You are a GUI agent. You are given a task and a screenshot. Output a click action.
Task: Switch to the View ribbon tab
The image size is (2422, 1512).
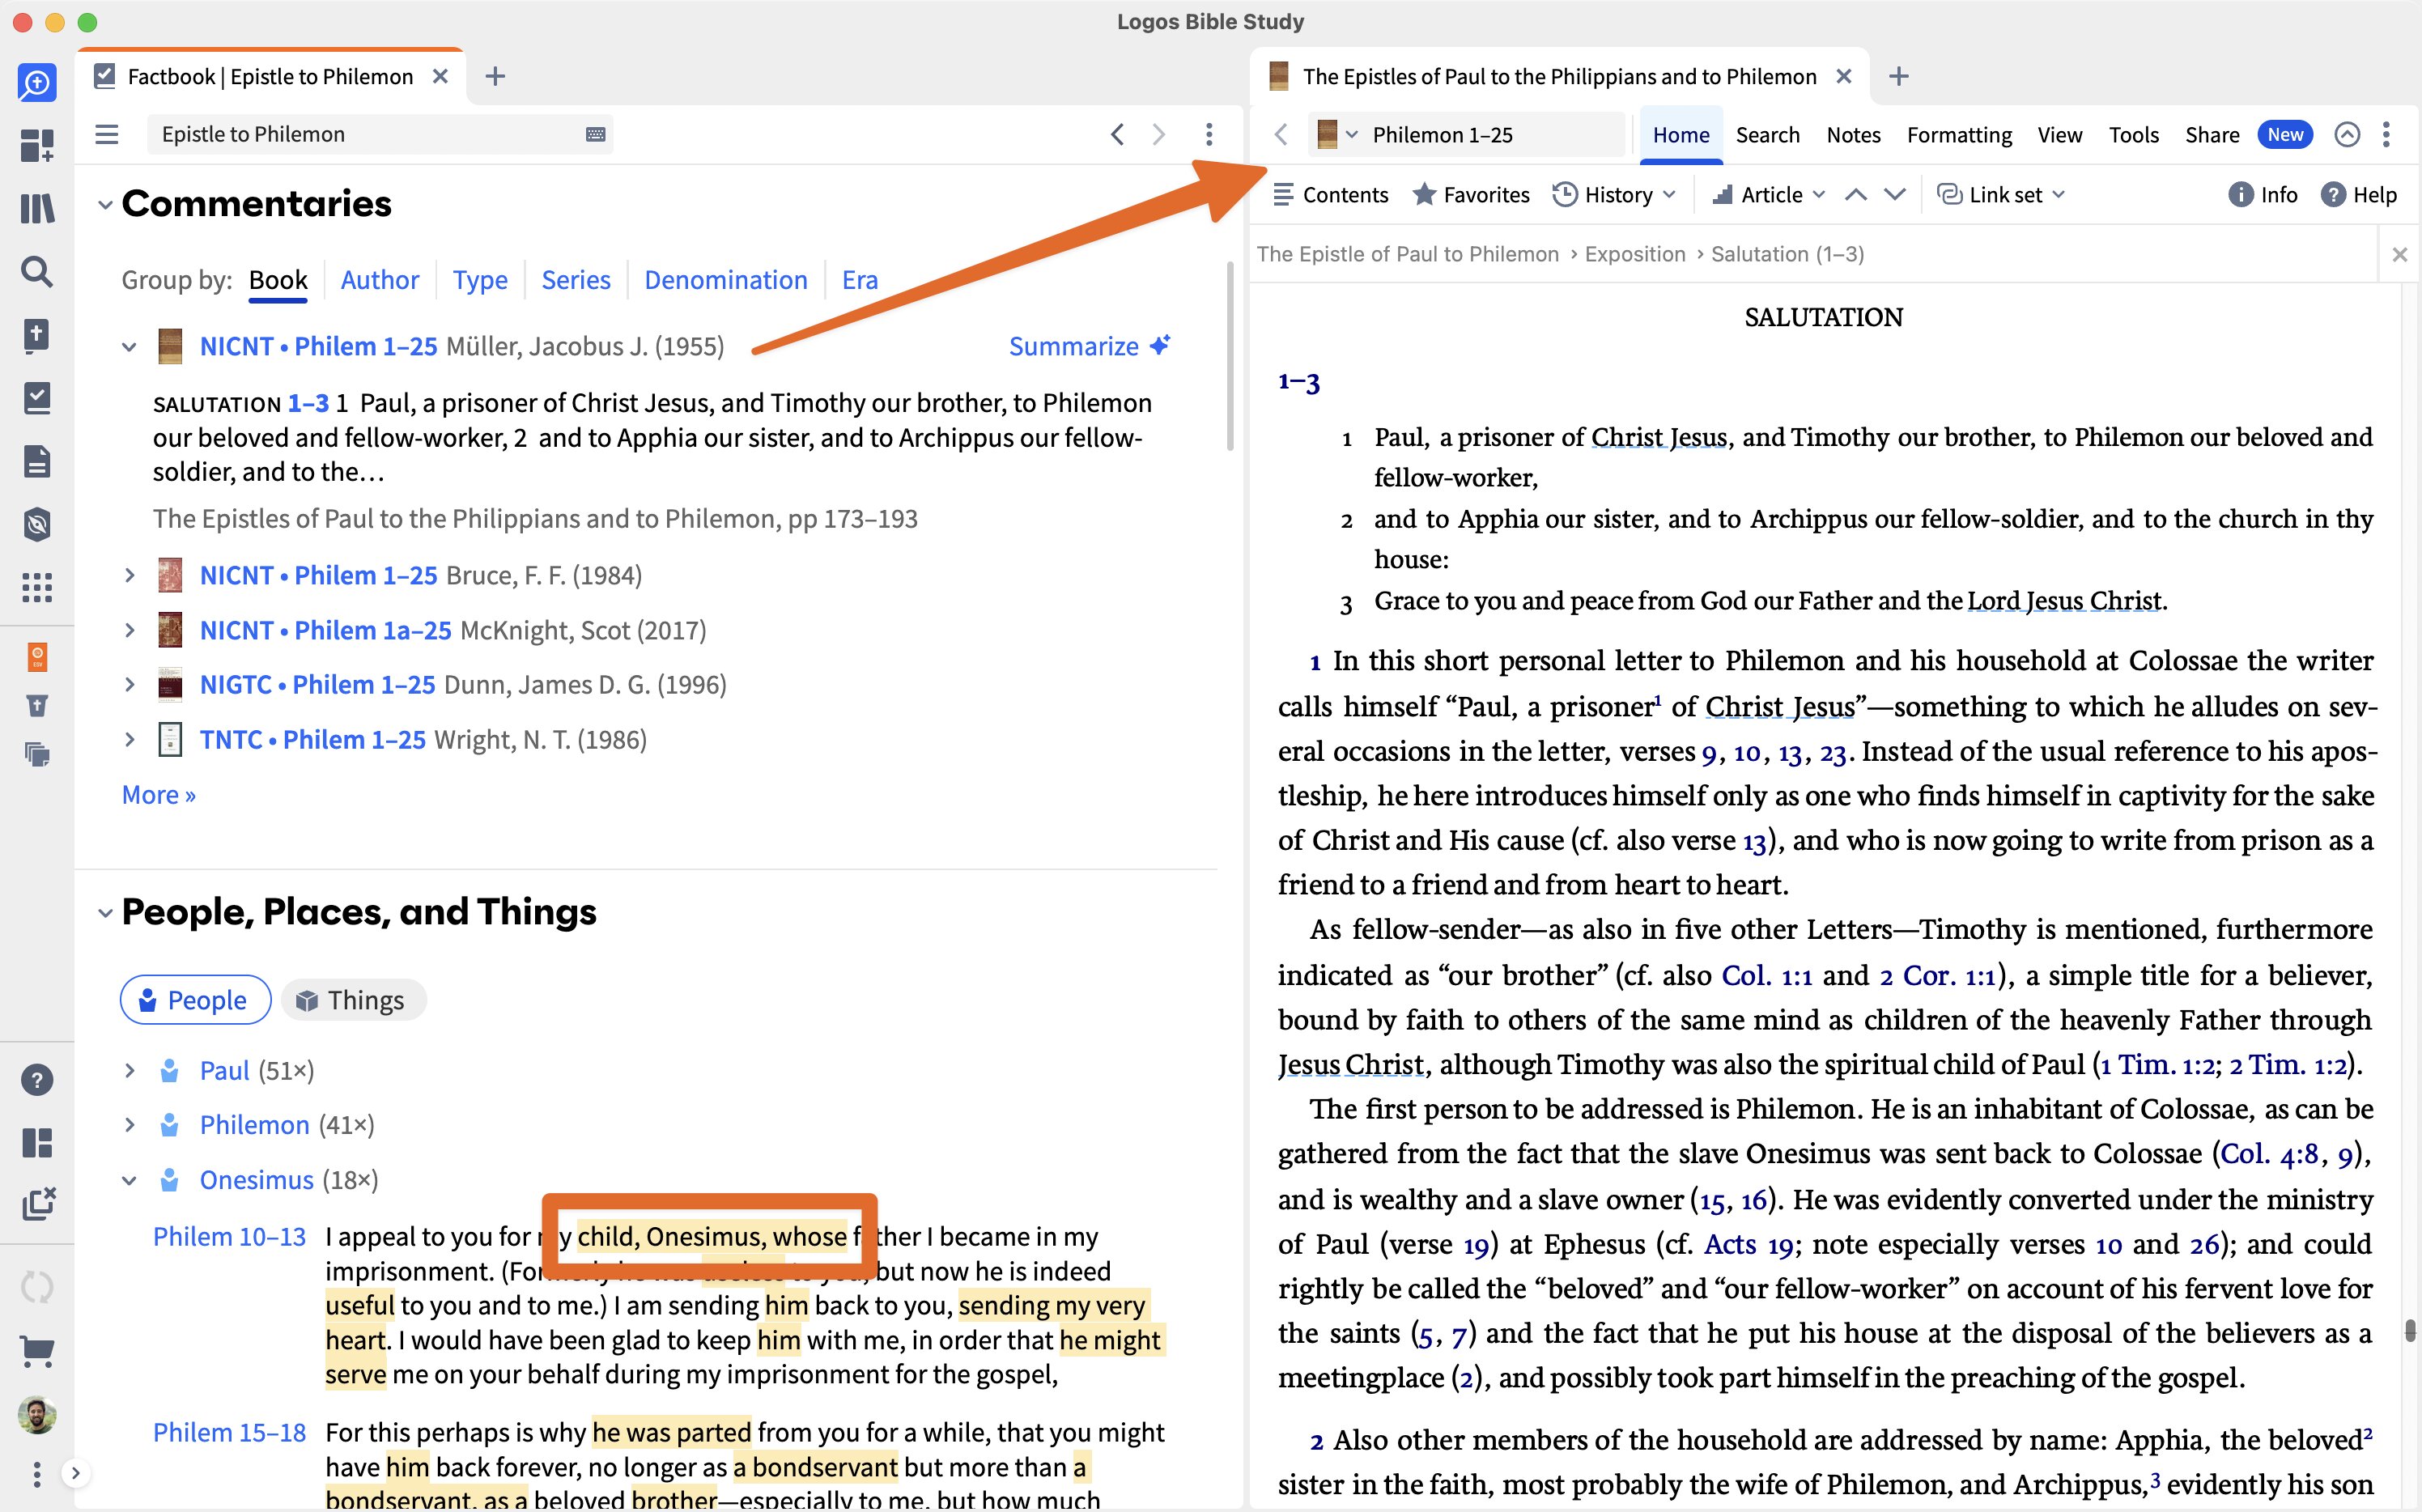tap(2060, 134)
